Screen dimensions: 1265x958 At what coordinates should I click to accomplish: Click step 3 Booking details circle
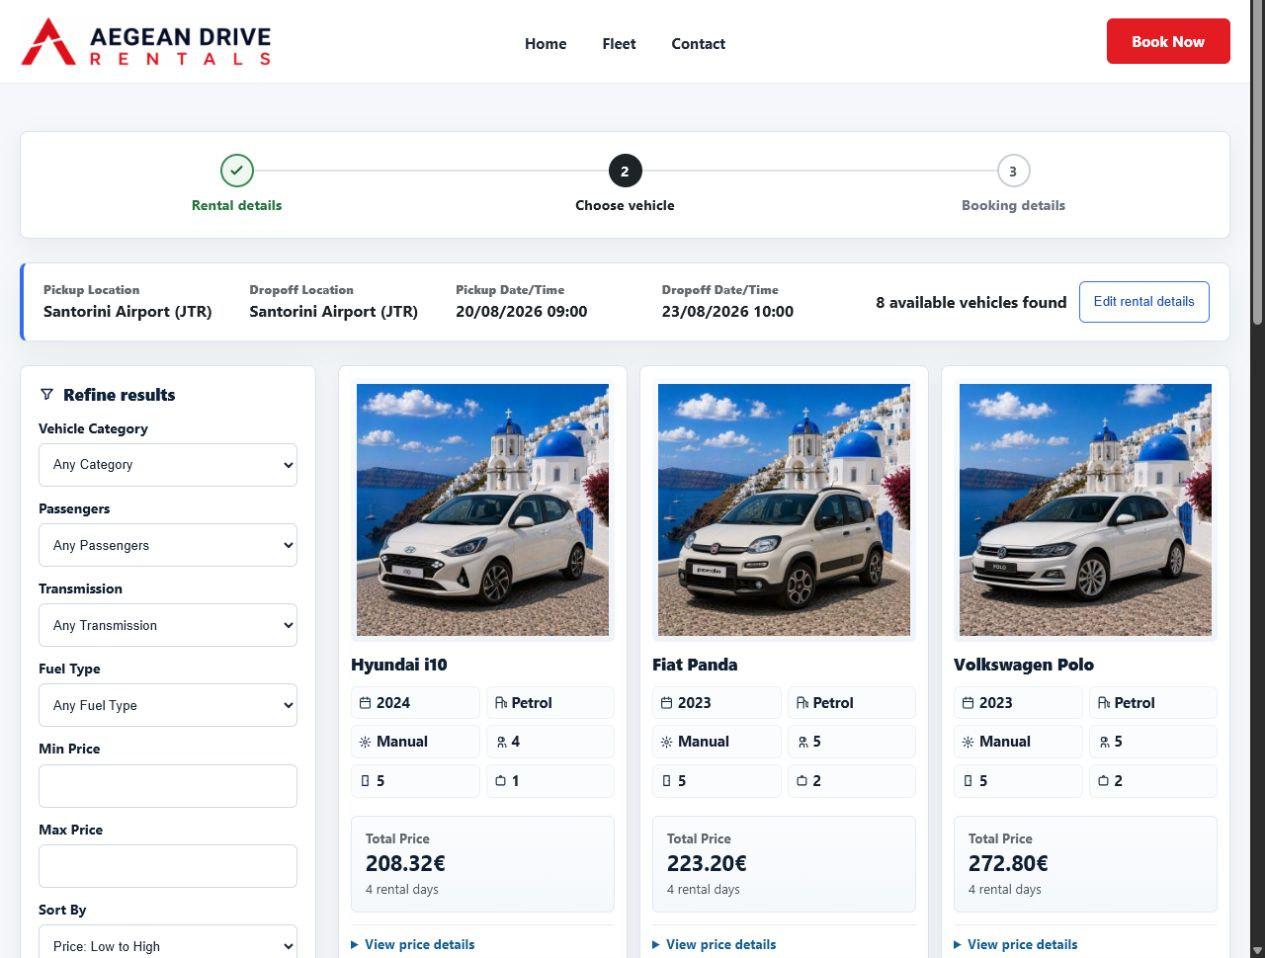(x=1013, y=171)
